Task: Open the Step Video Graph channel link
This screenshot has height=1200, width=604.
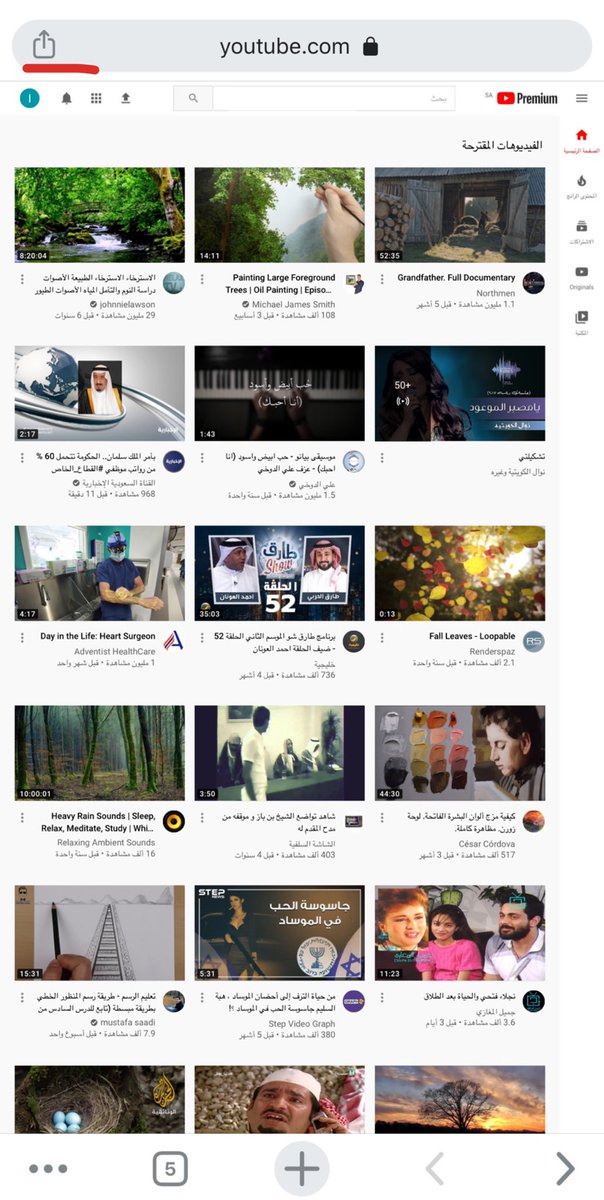Action: (x=300, y=1023)
